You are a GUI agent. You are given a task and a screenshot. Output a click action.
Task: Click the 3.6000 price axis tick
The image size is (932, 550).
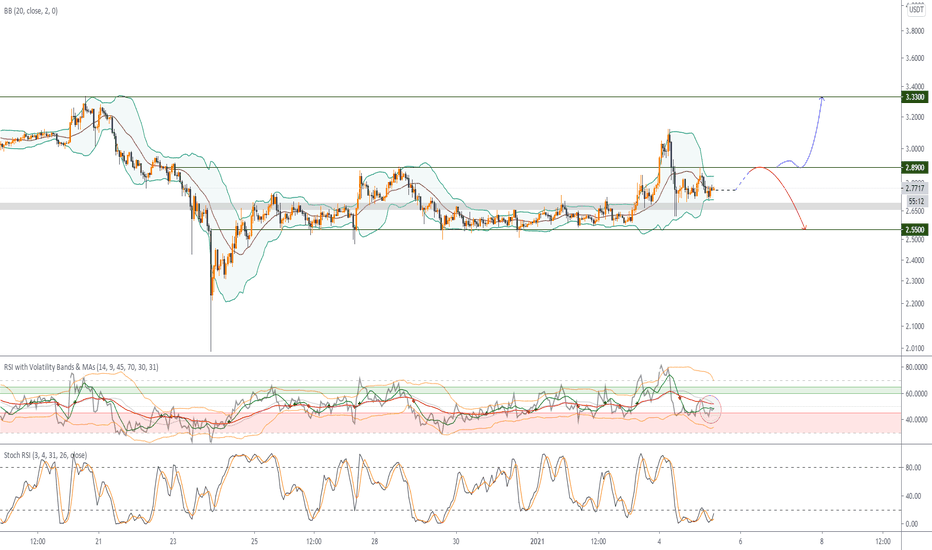(915, 58)
